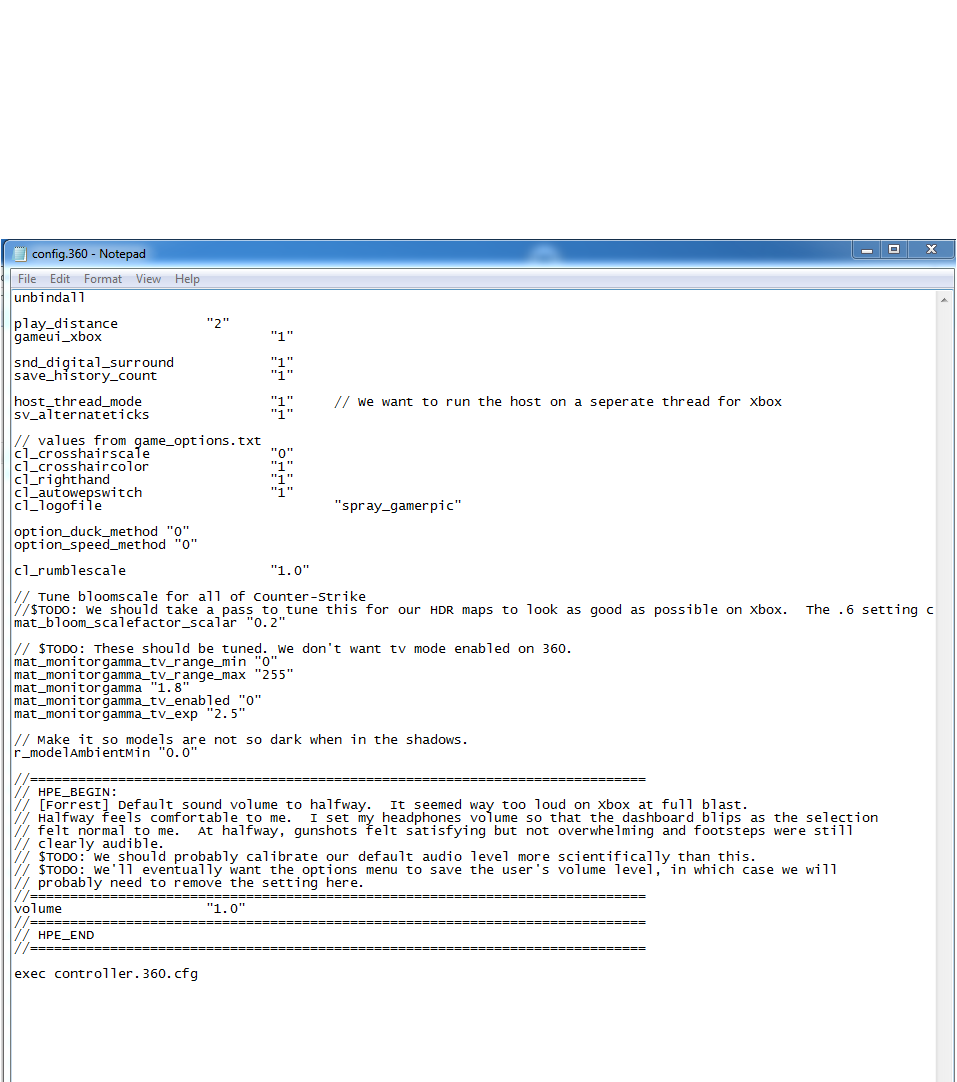
Task: Click on the "spray_gamerpic" value text
Action: 397,506
